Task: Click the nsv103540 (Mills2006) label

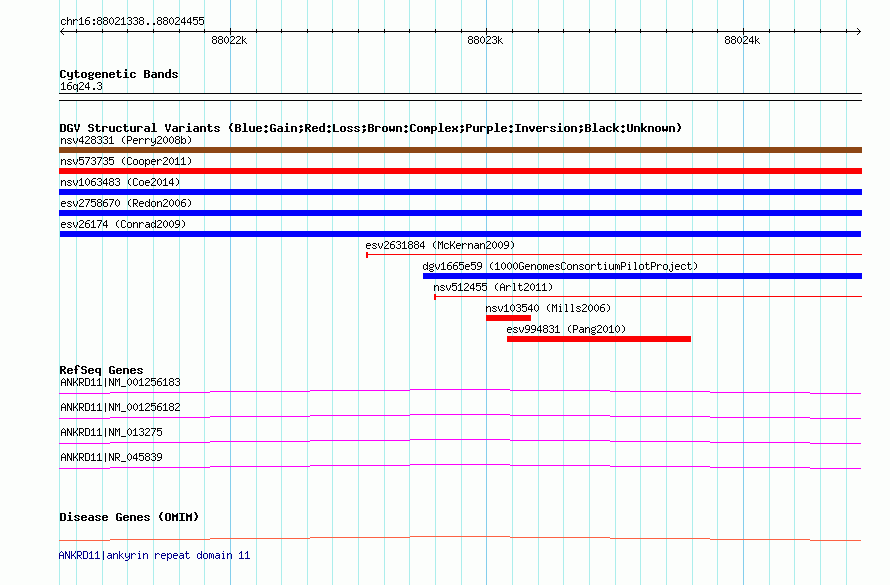Action: pos(548,308)
